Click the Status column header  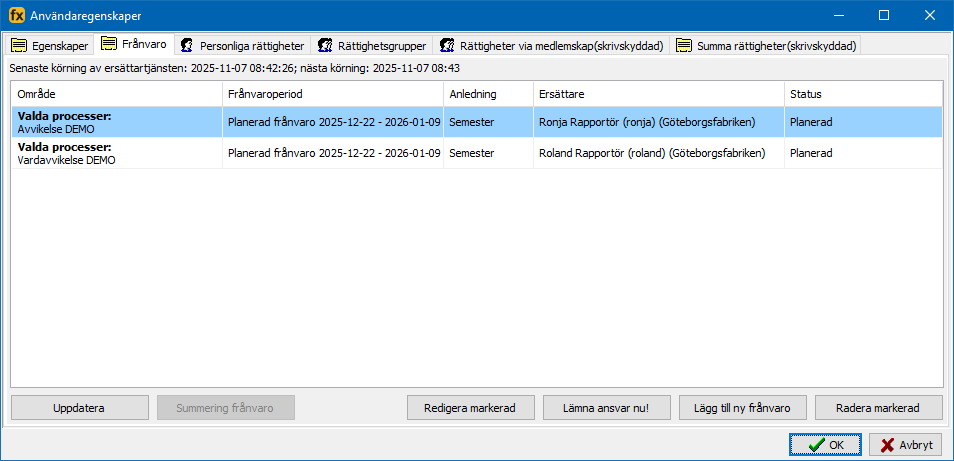coord(863,94)
